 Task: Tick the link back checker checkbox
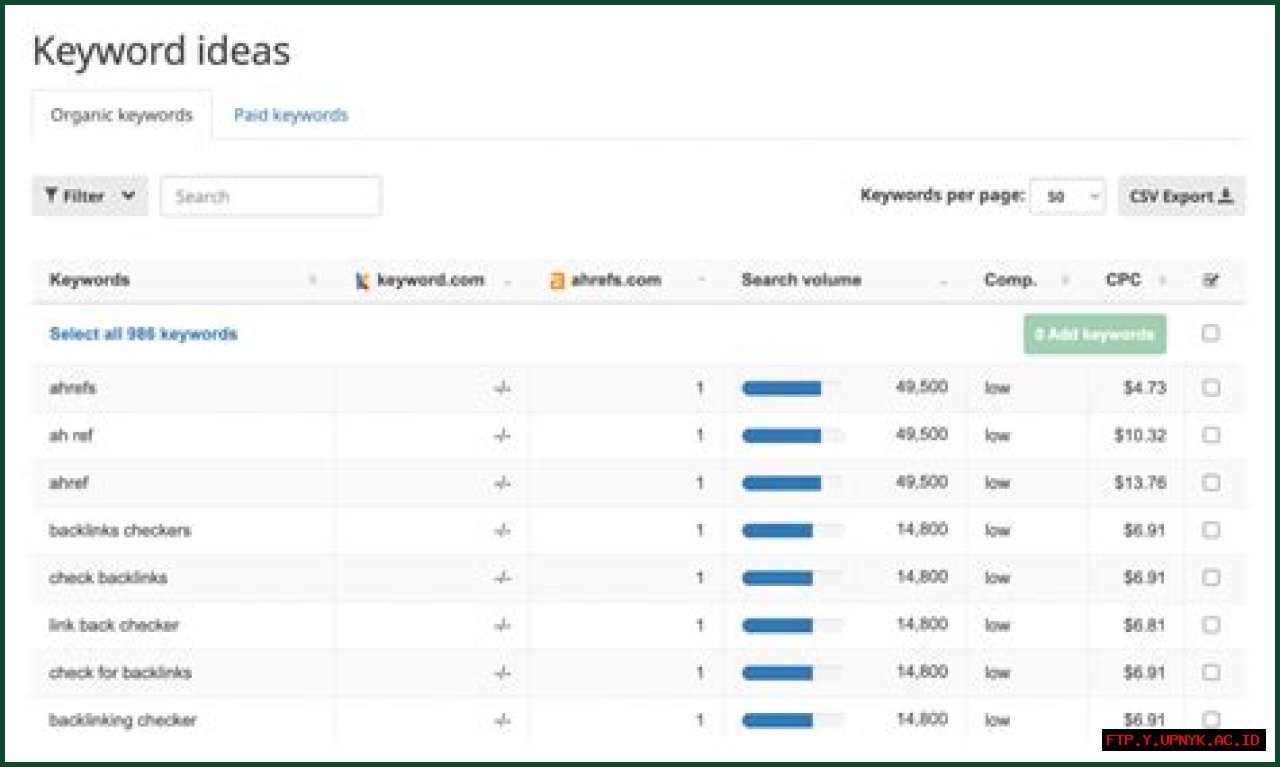point(1211,625)
